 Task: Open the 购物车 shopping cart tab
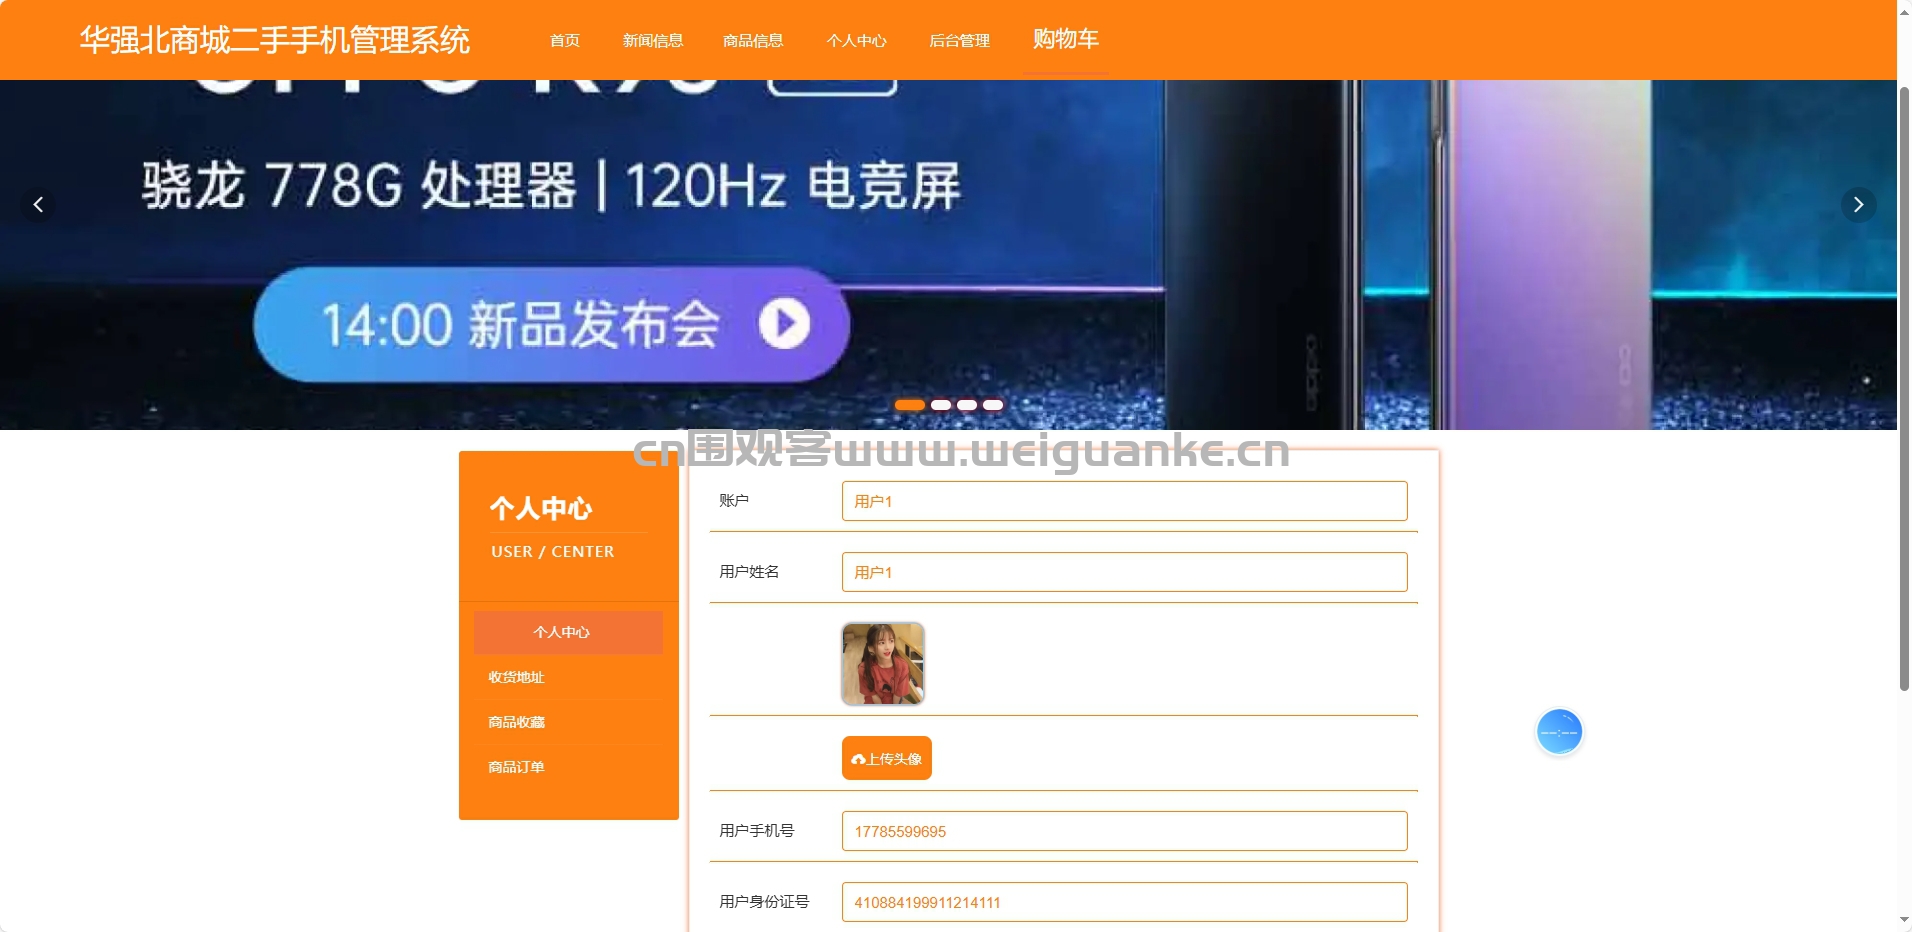[1066, 39]
